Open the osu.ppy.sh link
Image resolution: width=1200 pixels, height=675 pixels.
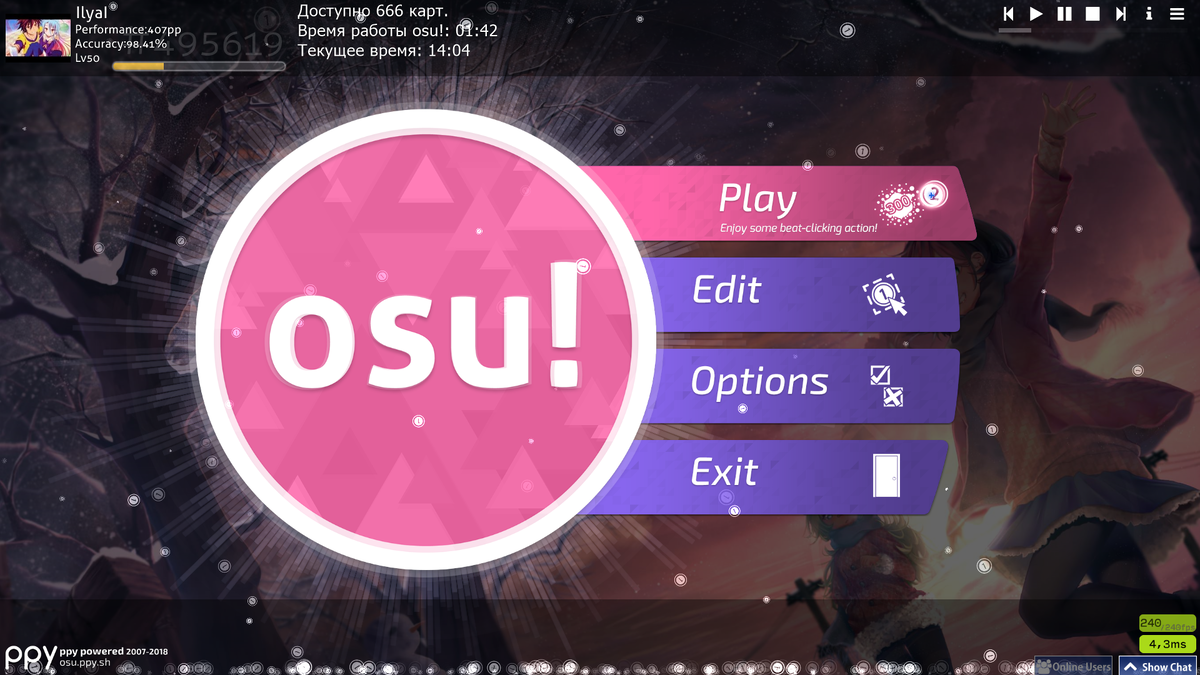point(83,662)
